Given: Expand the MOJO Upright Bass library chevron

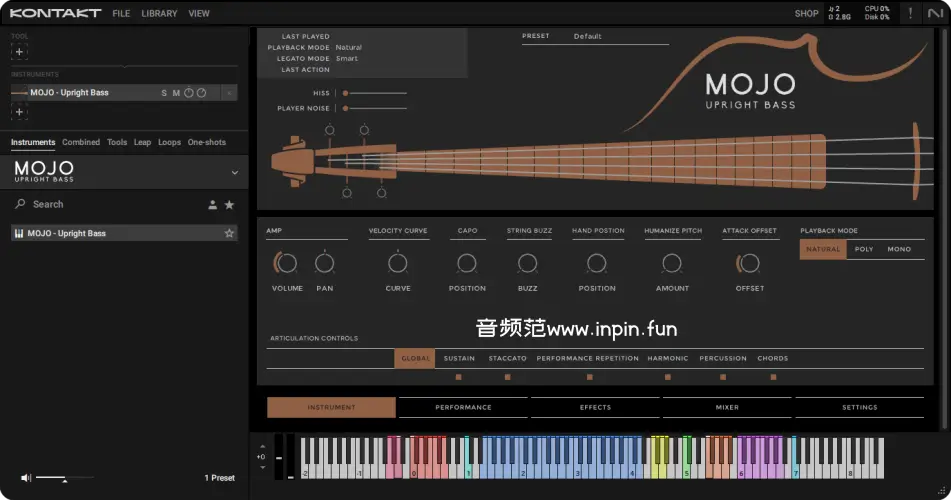Looking at the screenshot, I should pyautogui.click(x=234, y=172).
